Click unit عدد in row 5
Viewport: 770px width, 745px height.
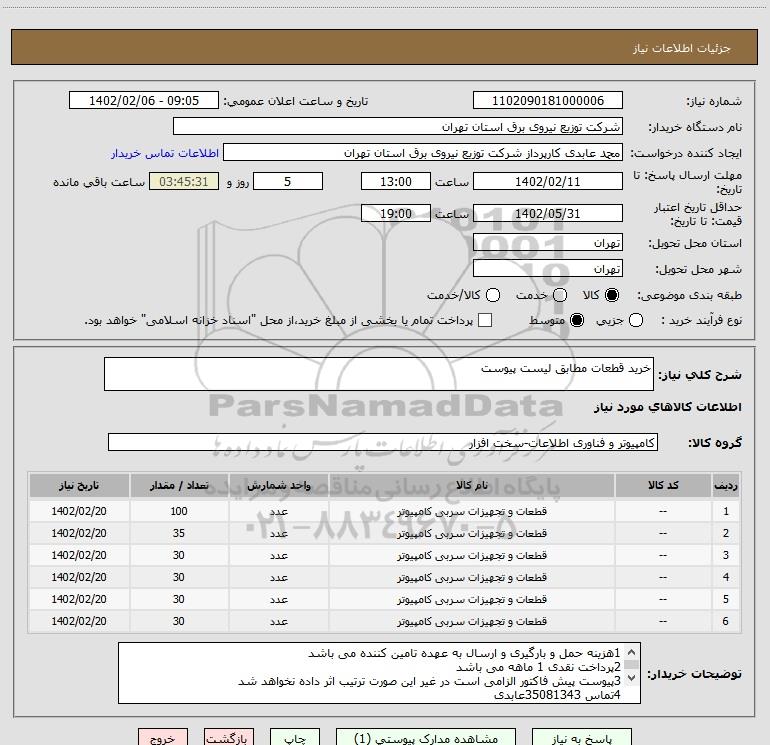click(x=278, y=600)
